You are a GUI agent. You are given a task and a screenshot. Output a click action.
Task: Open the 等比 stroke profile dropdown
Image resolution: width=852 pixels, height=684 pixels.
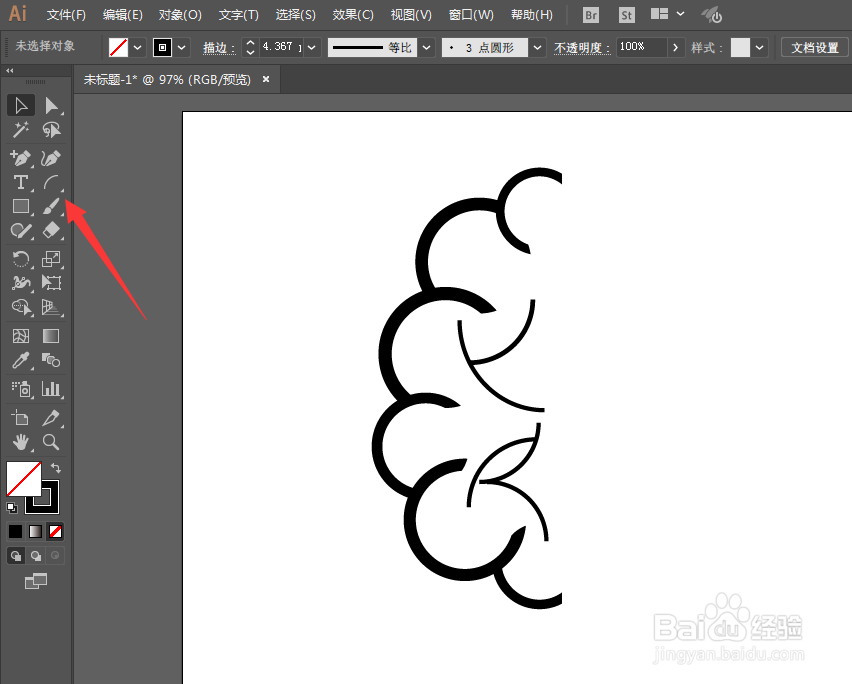pyautogui.click(x=426, y=46)
